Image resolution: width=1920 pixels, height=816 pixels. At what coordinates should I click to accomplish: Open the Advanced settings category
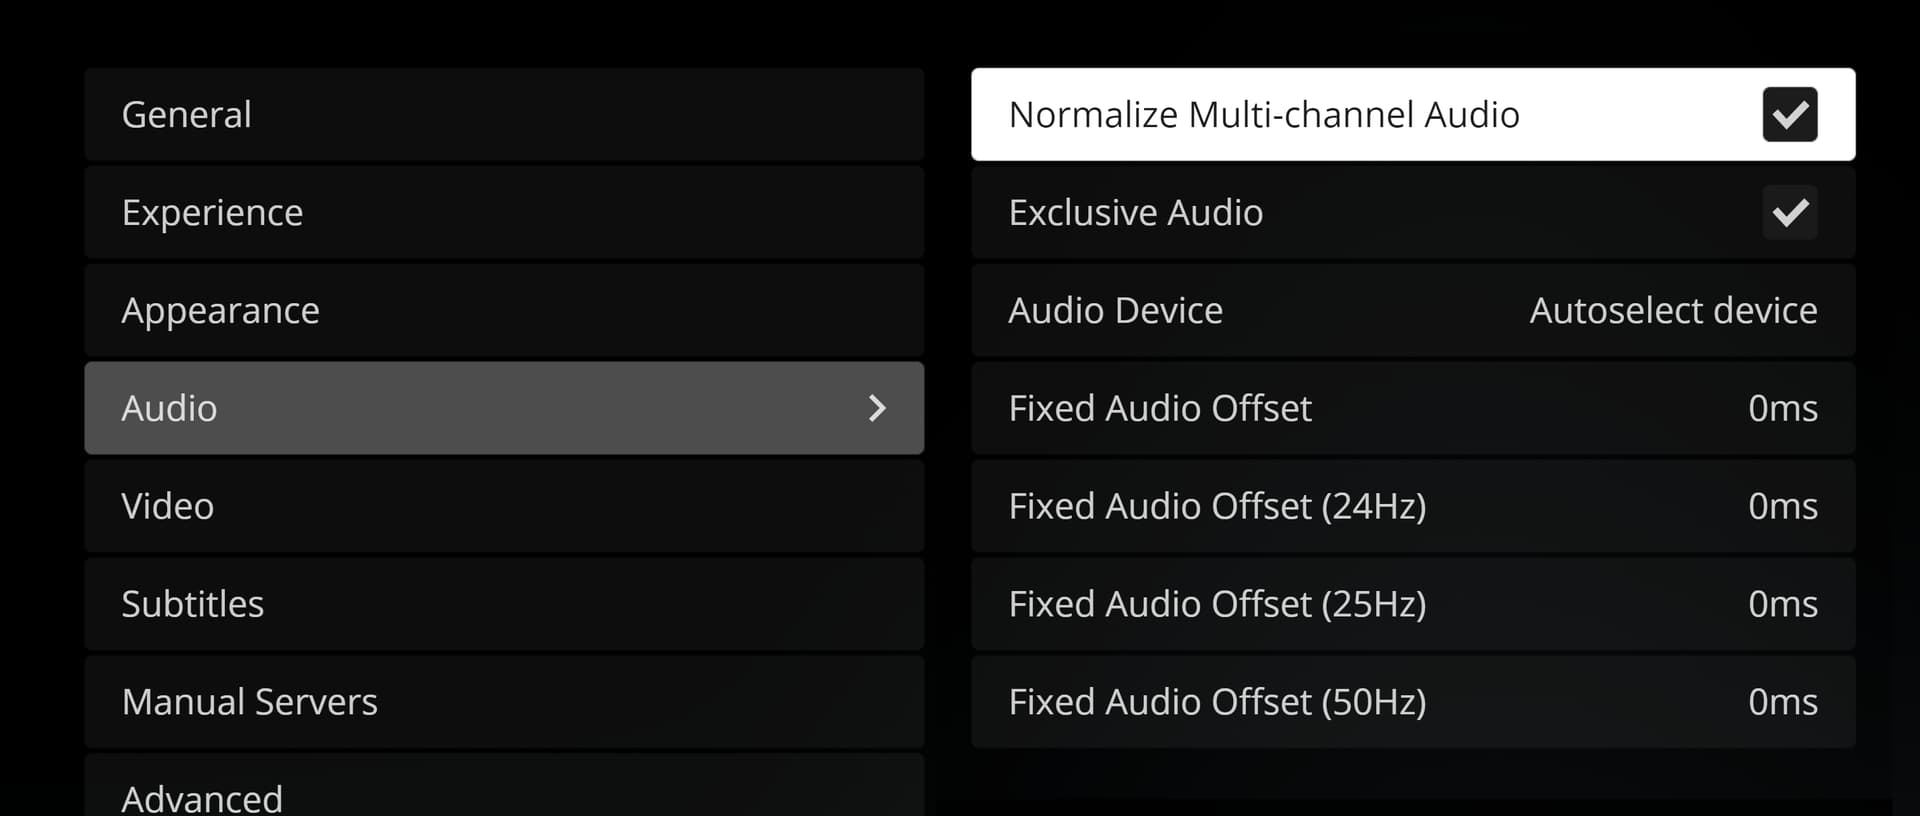pos(504,795)
